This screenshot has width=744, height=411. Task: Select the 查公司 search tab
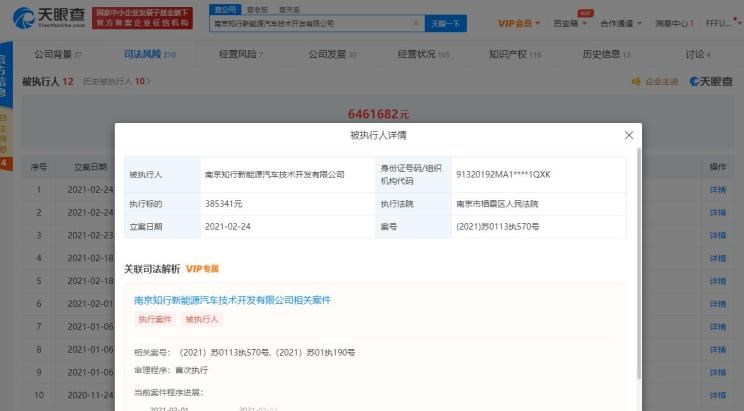(x=225, y=9)
